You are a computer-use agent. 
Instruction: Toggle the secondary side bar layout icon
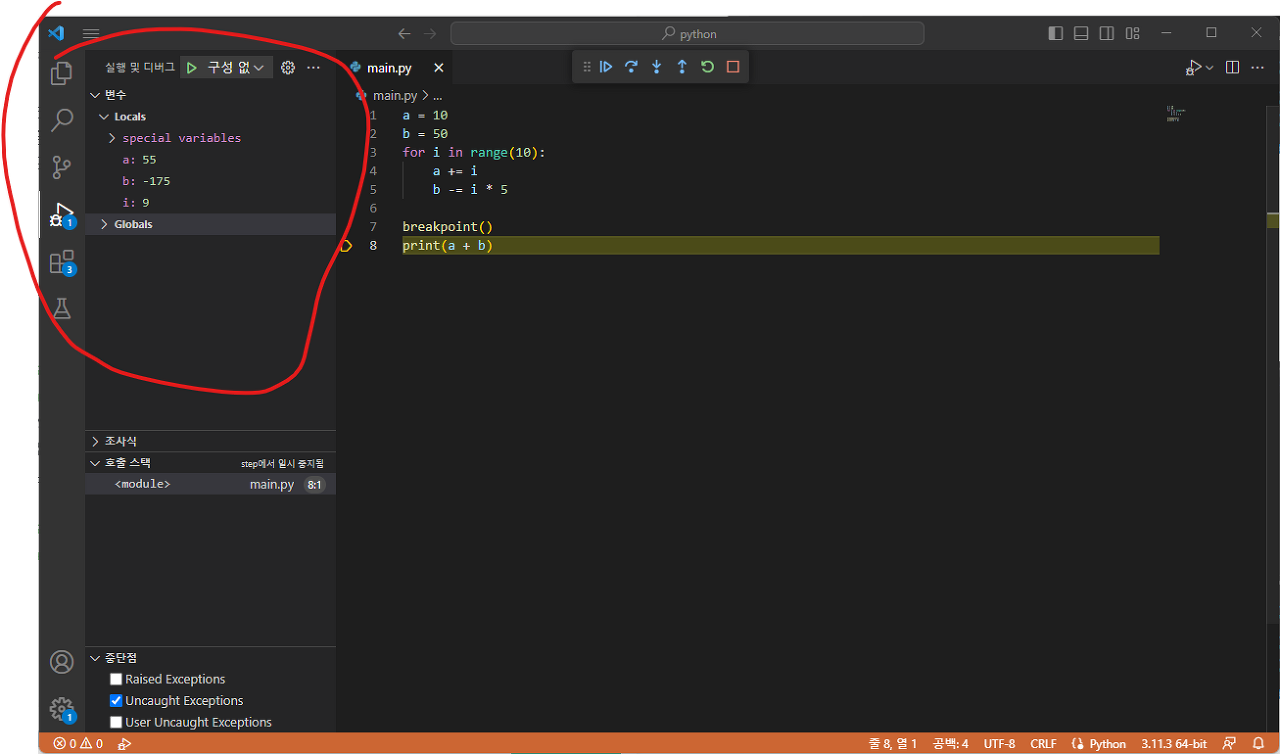[1106, 33]
